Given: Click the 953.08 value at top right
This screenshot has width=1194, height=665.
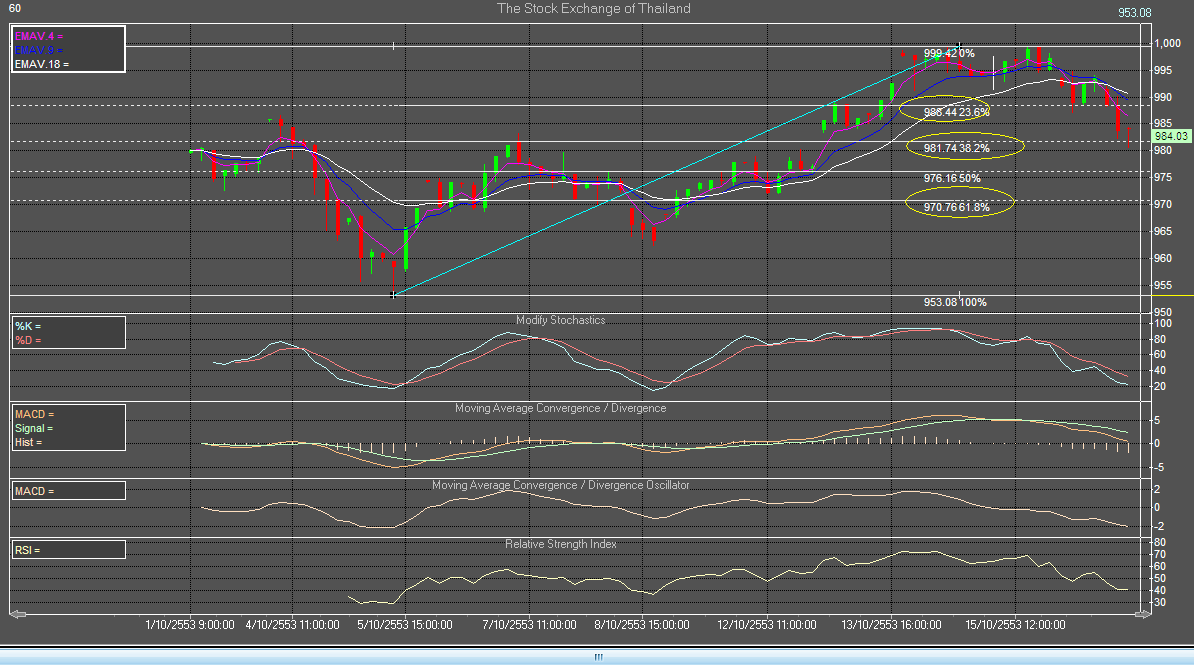Looking at the screenshot, I should click(1135, 13).
